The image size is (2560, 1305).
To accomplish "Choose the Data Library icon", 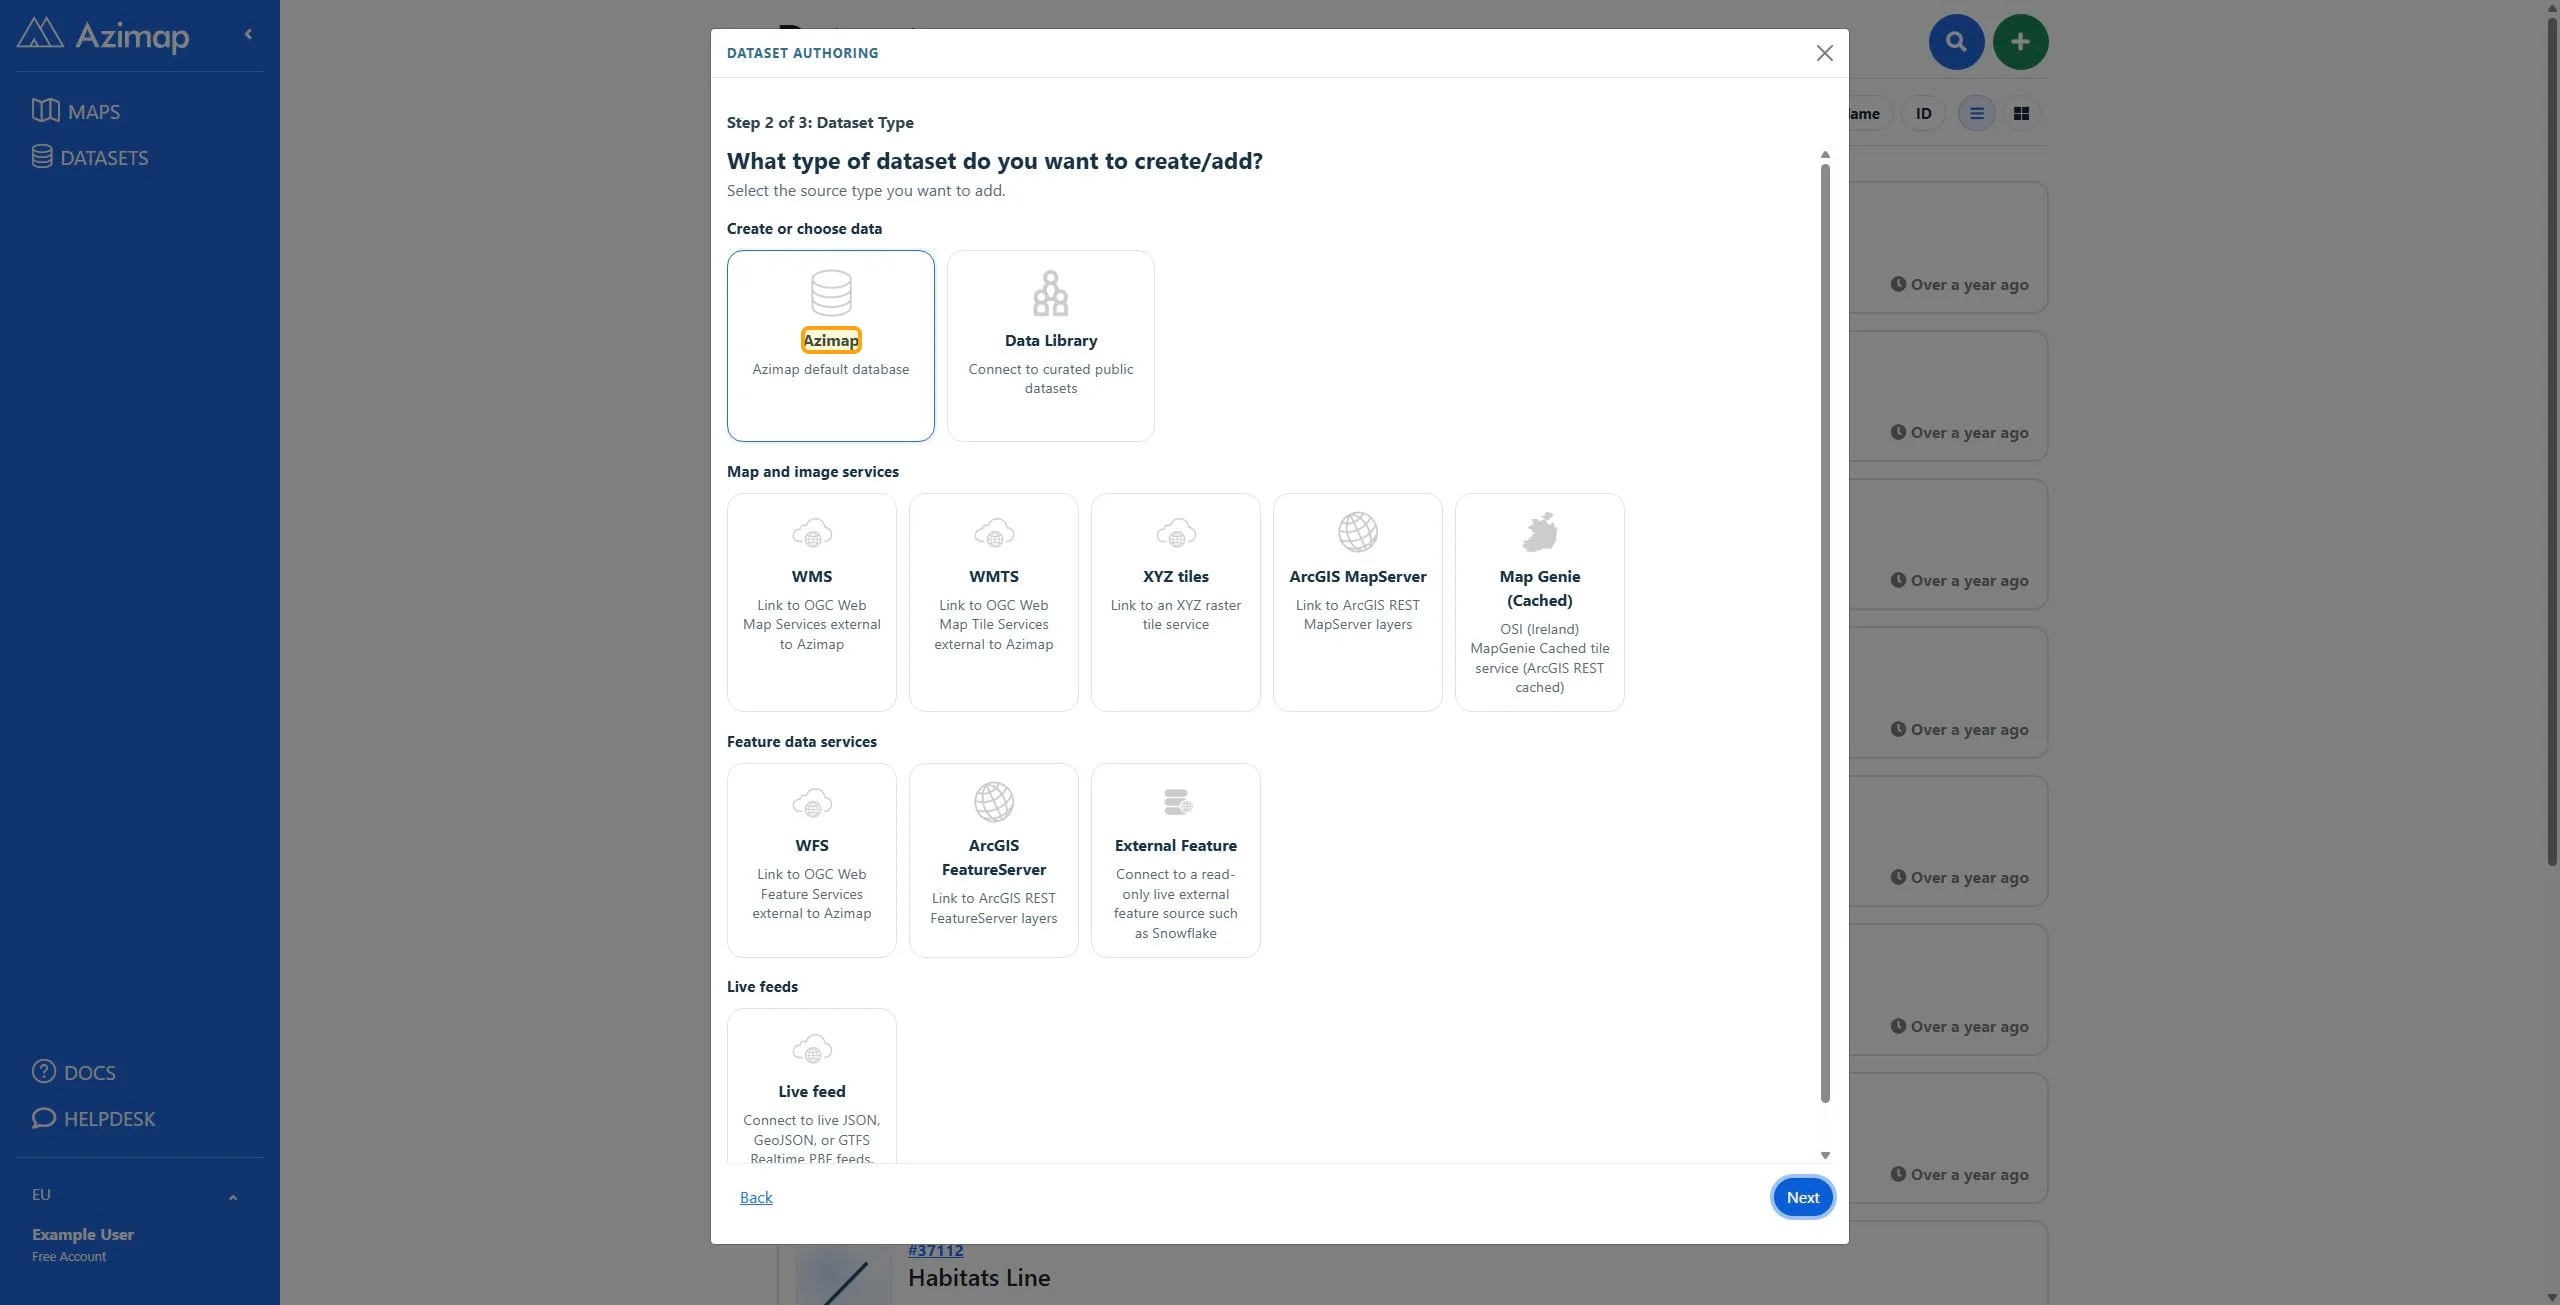I will [1050, 293].
